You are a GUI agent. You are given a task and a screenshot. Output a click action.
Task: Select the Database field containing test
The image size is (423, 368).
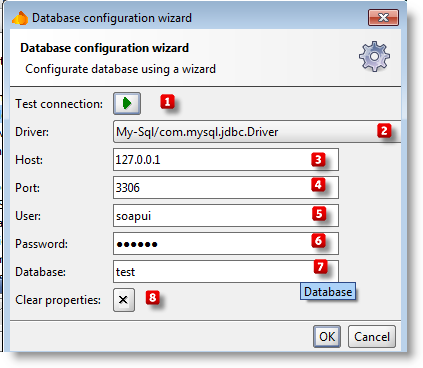pyautogui.click(x=226, y=272)
